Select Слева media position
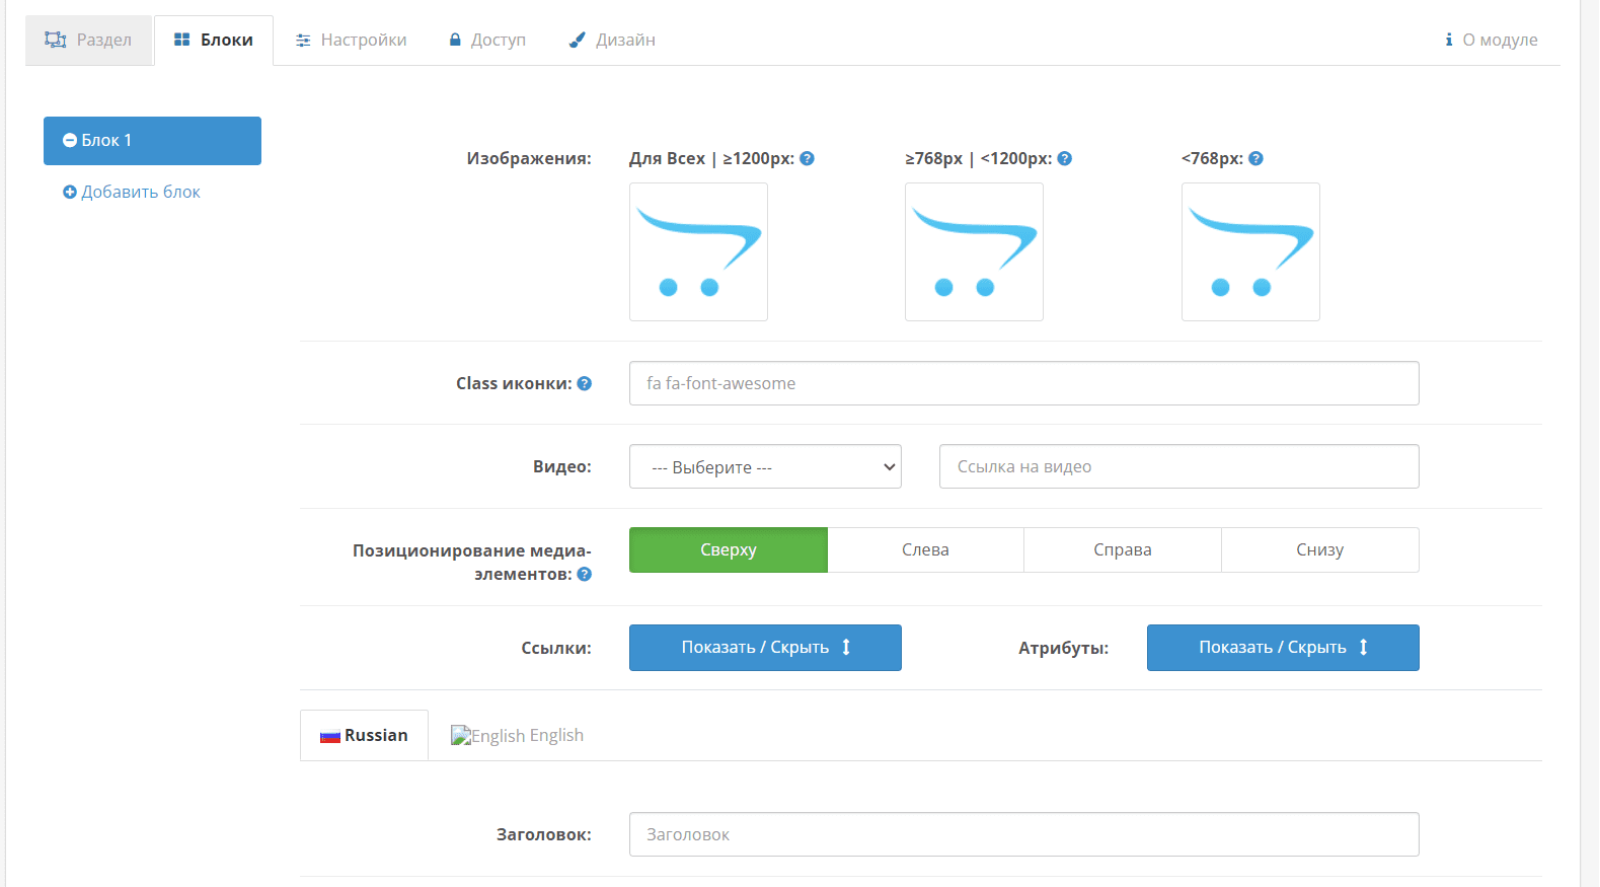The height and width of the screenshot is (887, 1600). (x=925, y=550)
